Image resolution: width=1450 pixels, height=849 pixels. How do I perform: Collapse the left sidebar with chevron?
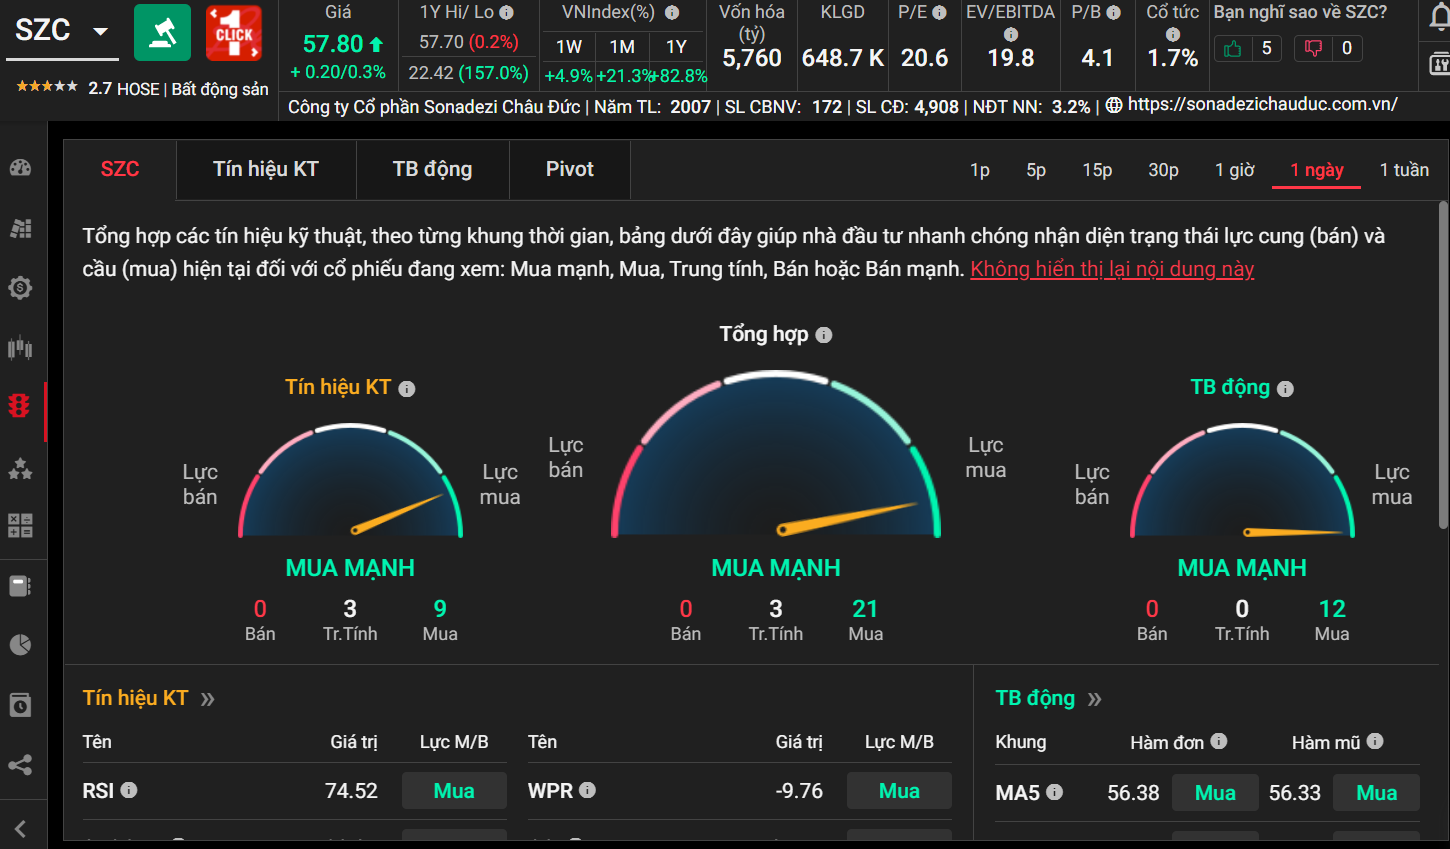(x=20, y=828)
